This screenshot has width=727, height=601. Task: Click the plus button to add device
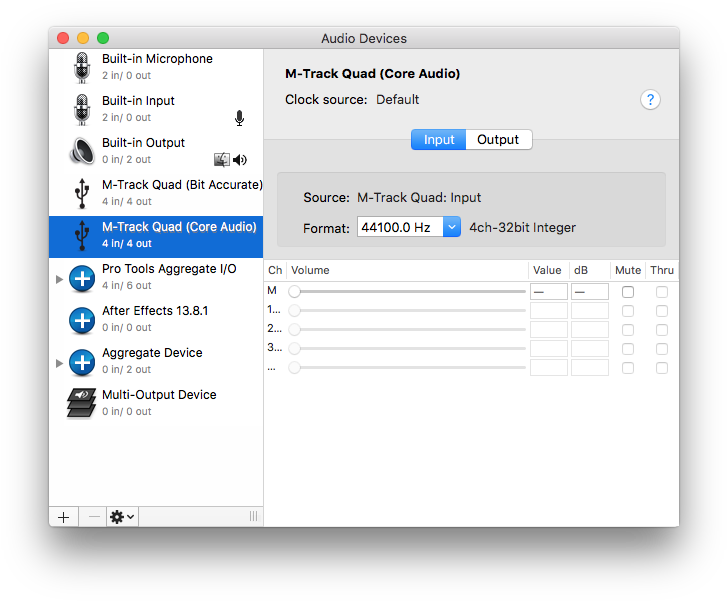pyautogui.click(x=63, y=516)
